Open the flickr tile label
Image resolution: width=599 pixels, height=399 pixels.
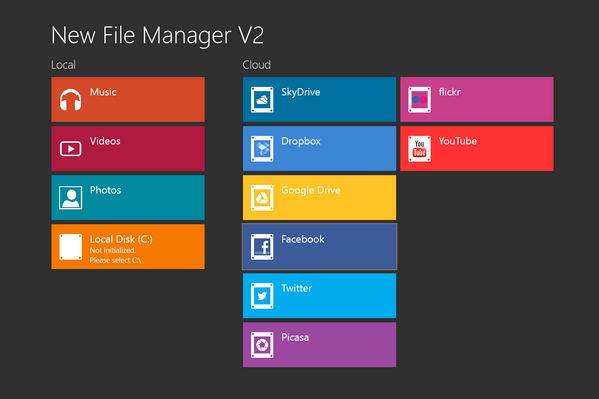click(x=449, y=92)
